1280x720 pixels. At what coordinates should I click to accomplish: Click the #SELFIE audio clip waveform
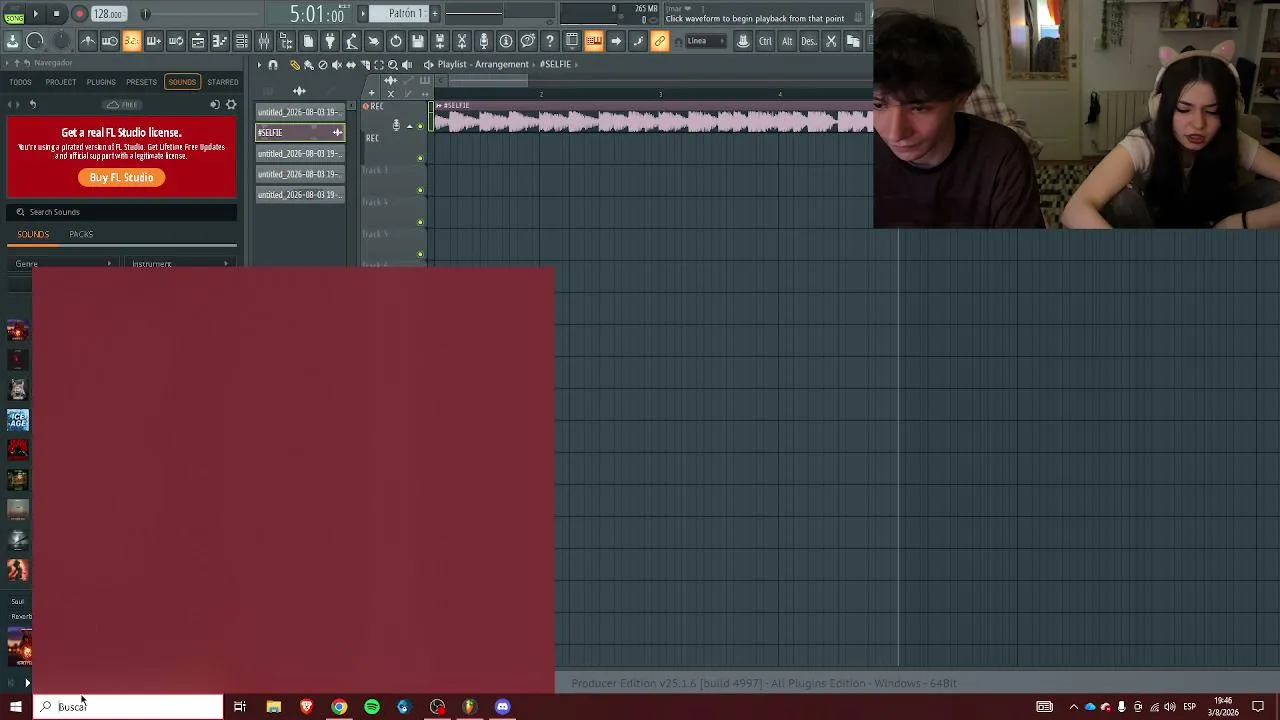(654, 121)
